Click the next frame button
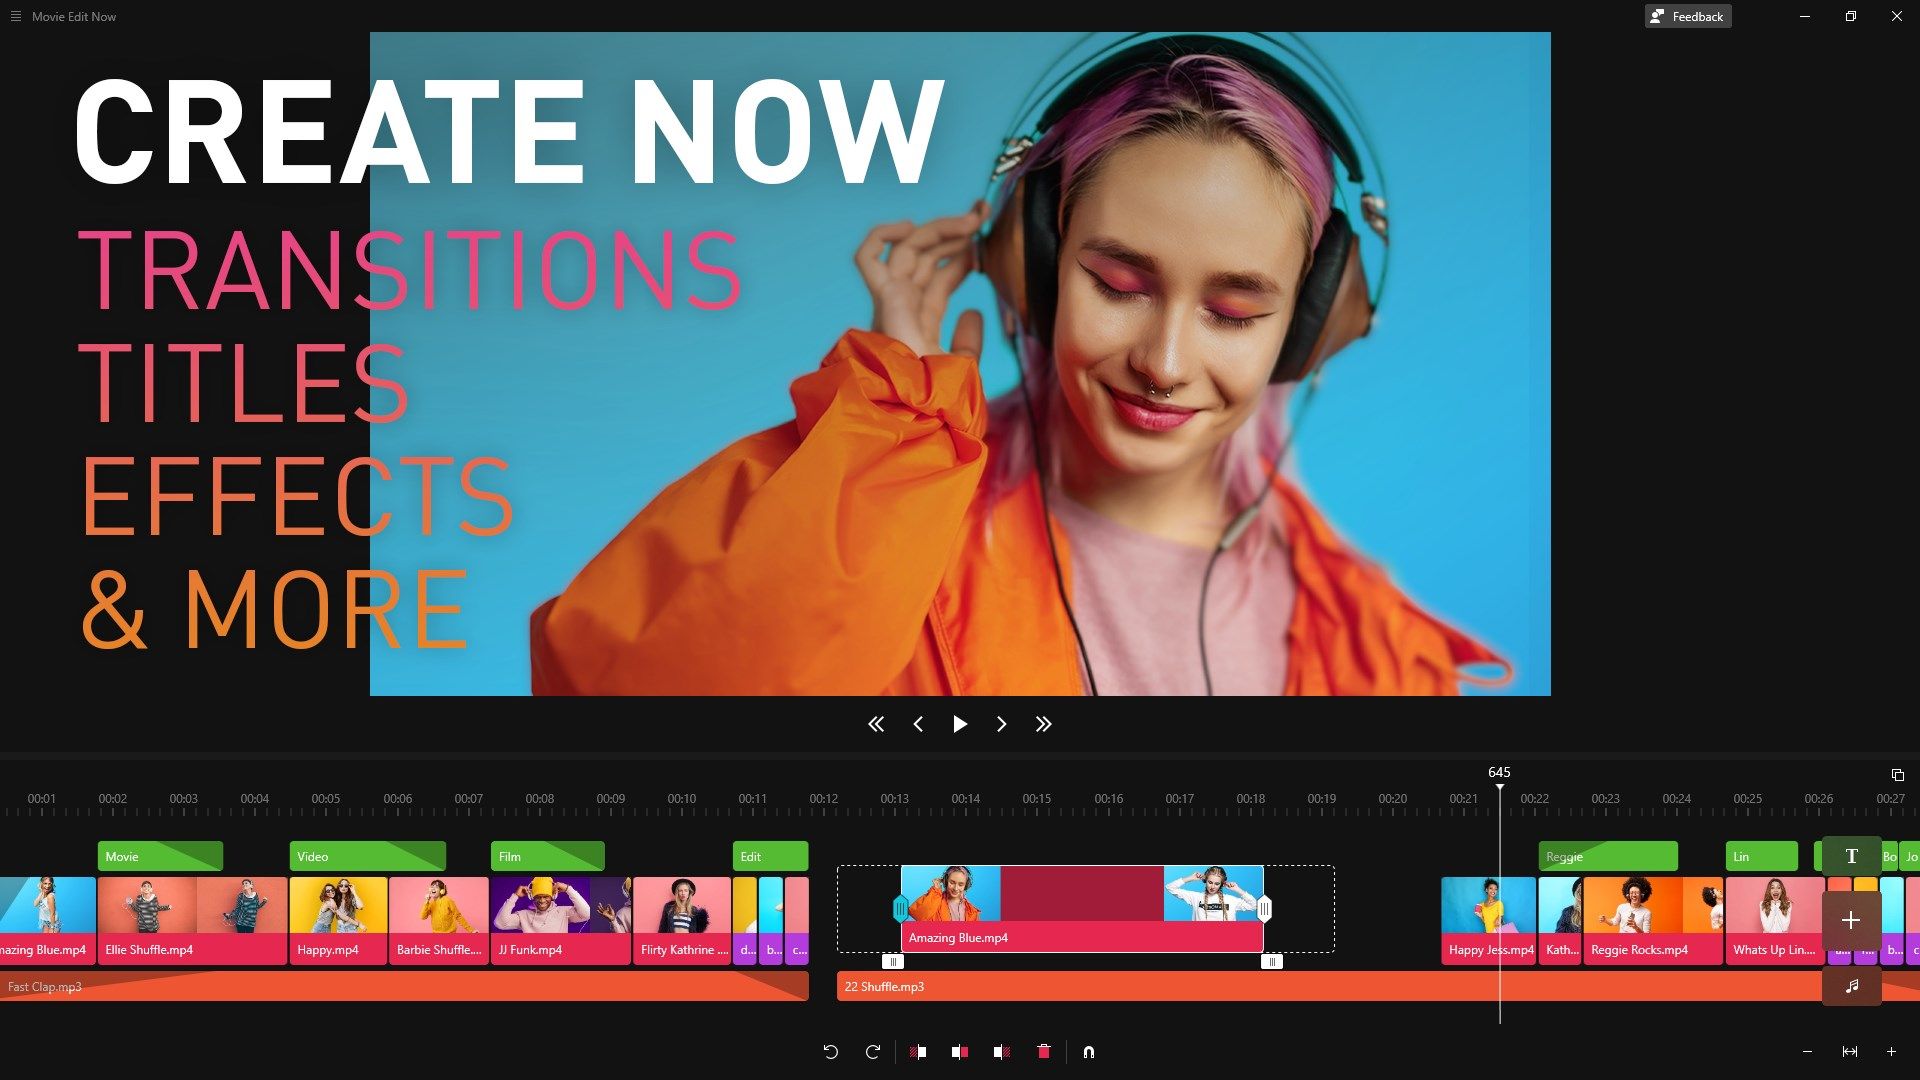This screenshot has height=1080, width=1920. (x=1002, y=724)
